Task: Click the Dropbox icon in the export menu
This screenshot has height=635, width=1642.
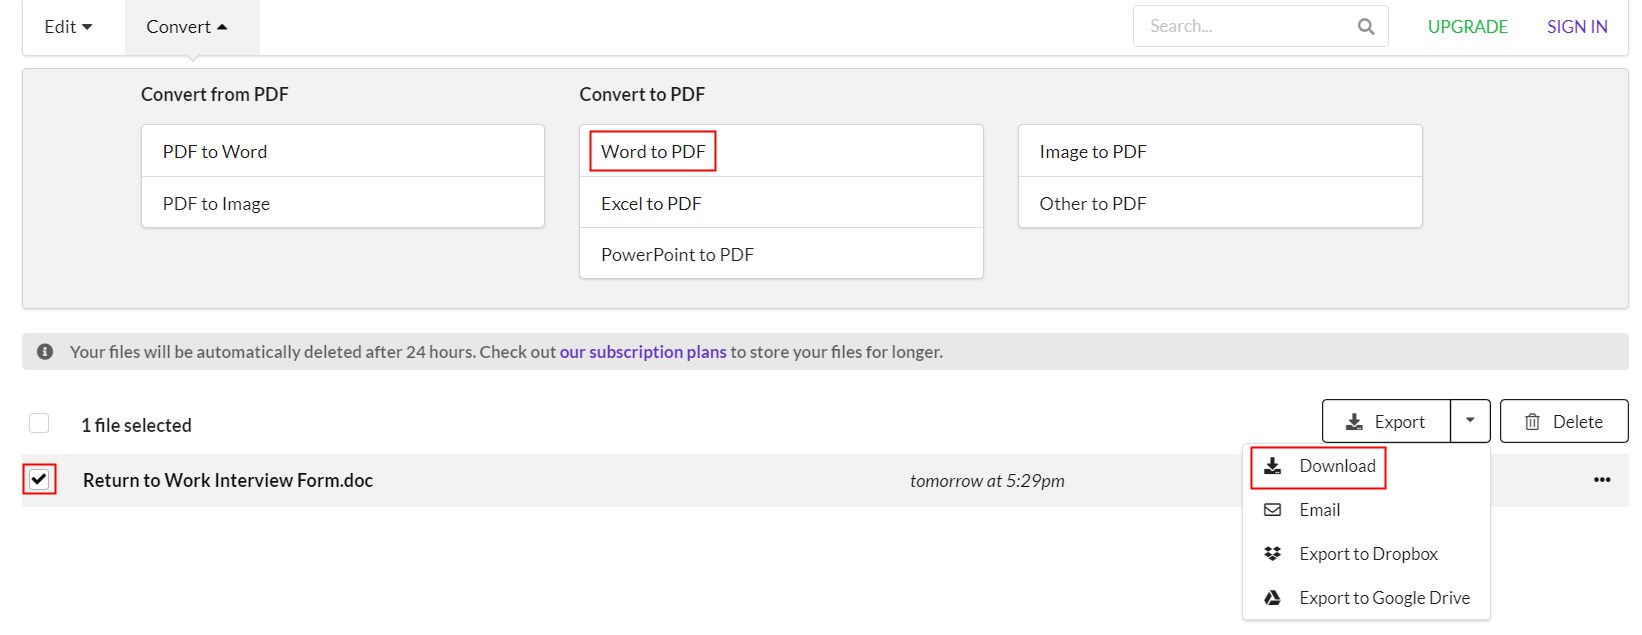Action: click(1272, 554)
